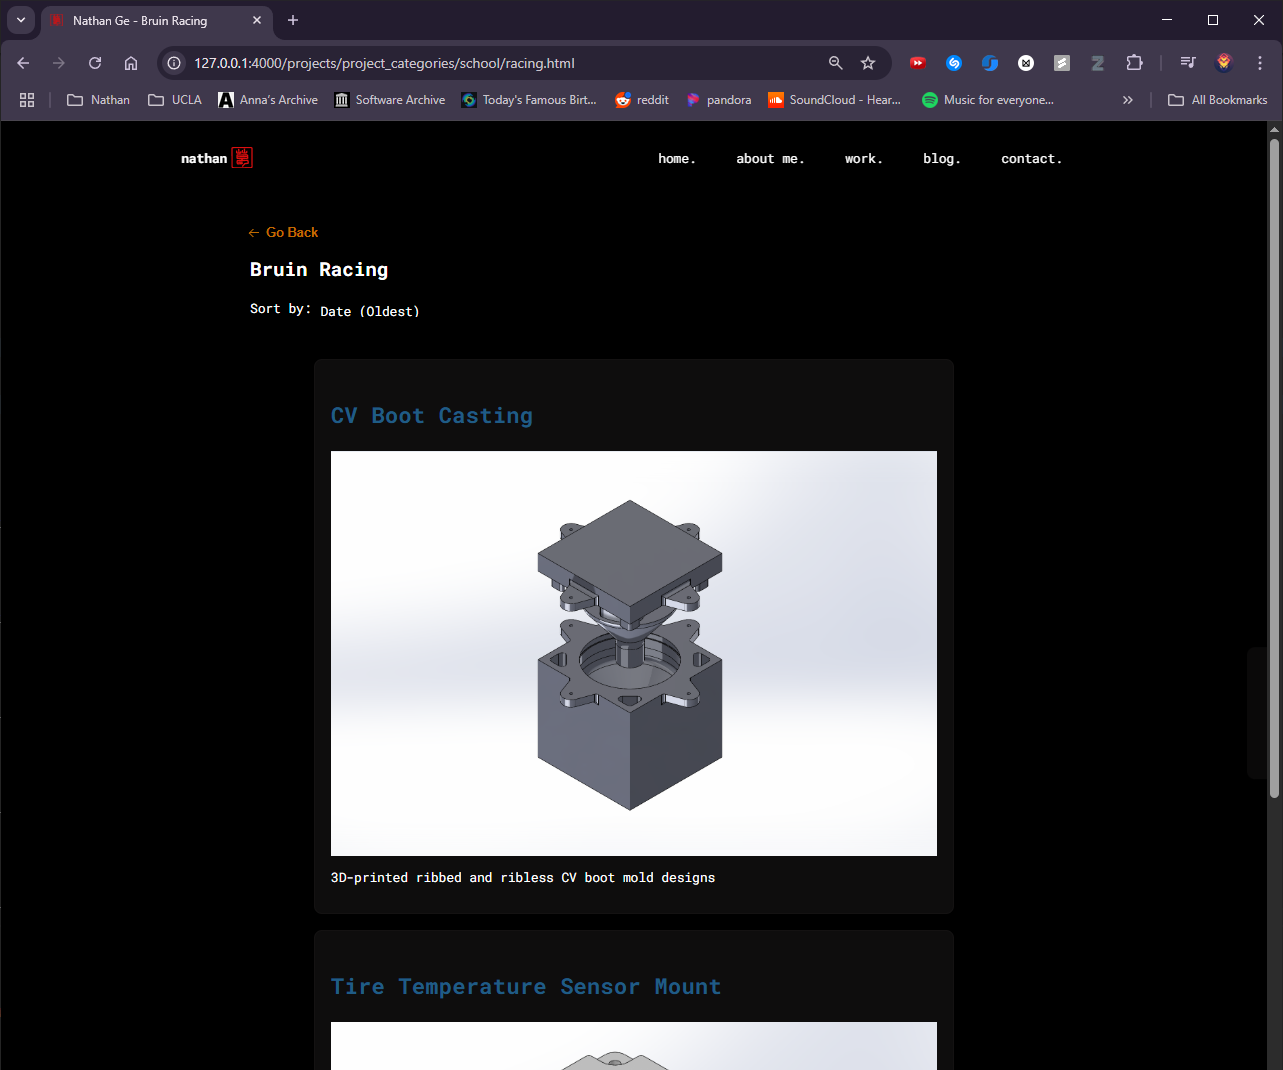Click the page vertical scrollbar
The width and height of the screenshot is (1283, 1070).
1274,468
